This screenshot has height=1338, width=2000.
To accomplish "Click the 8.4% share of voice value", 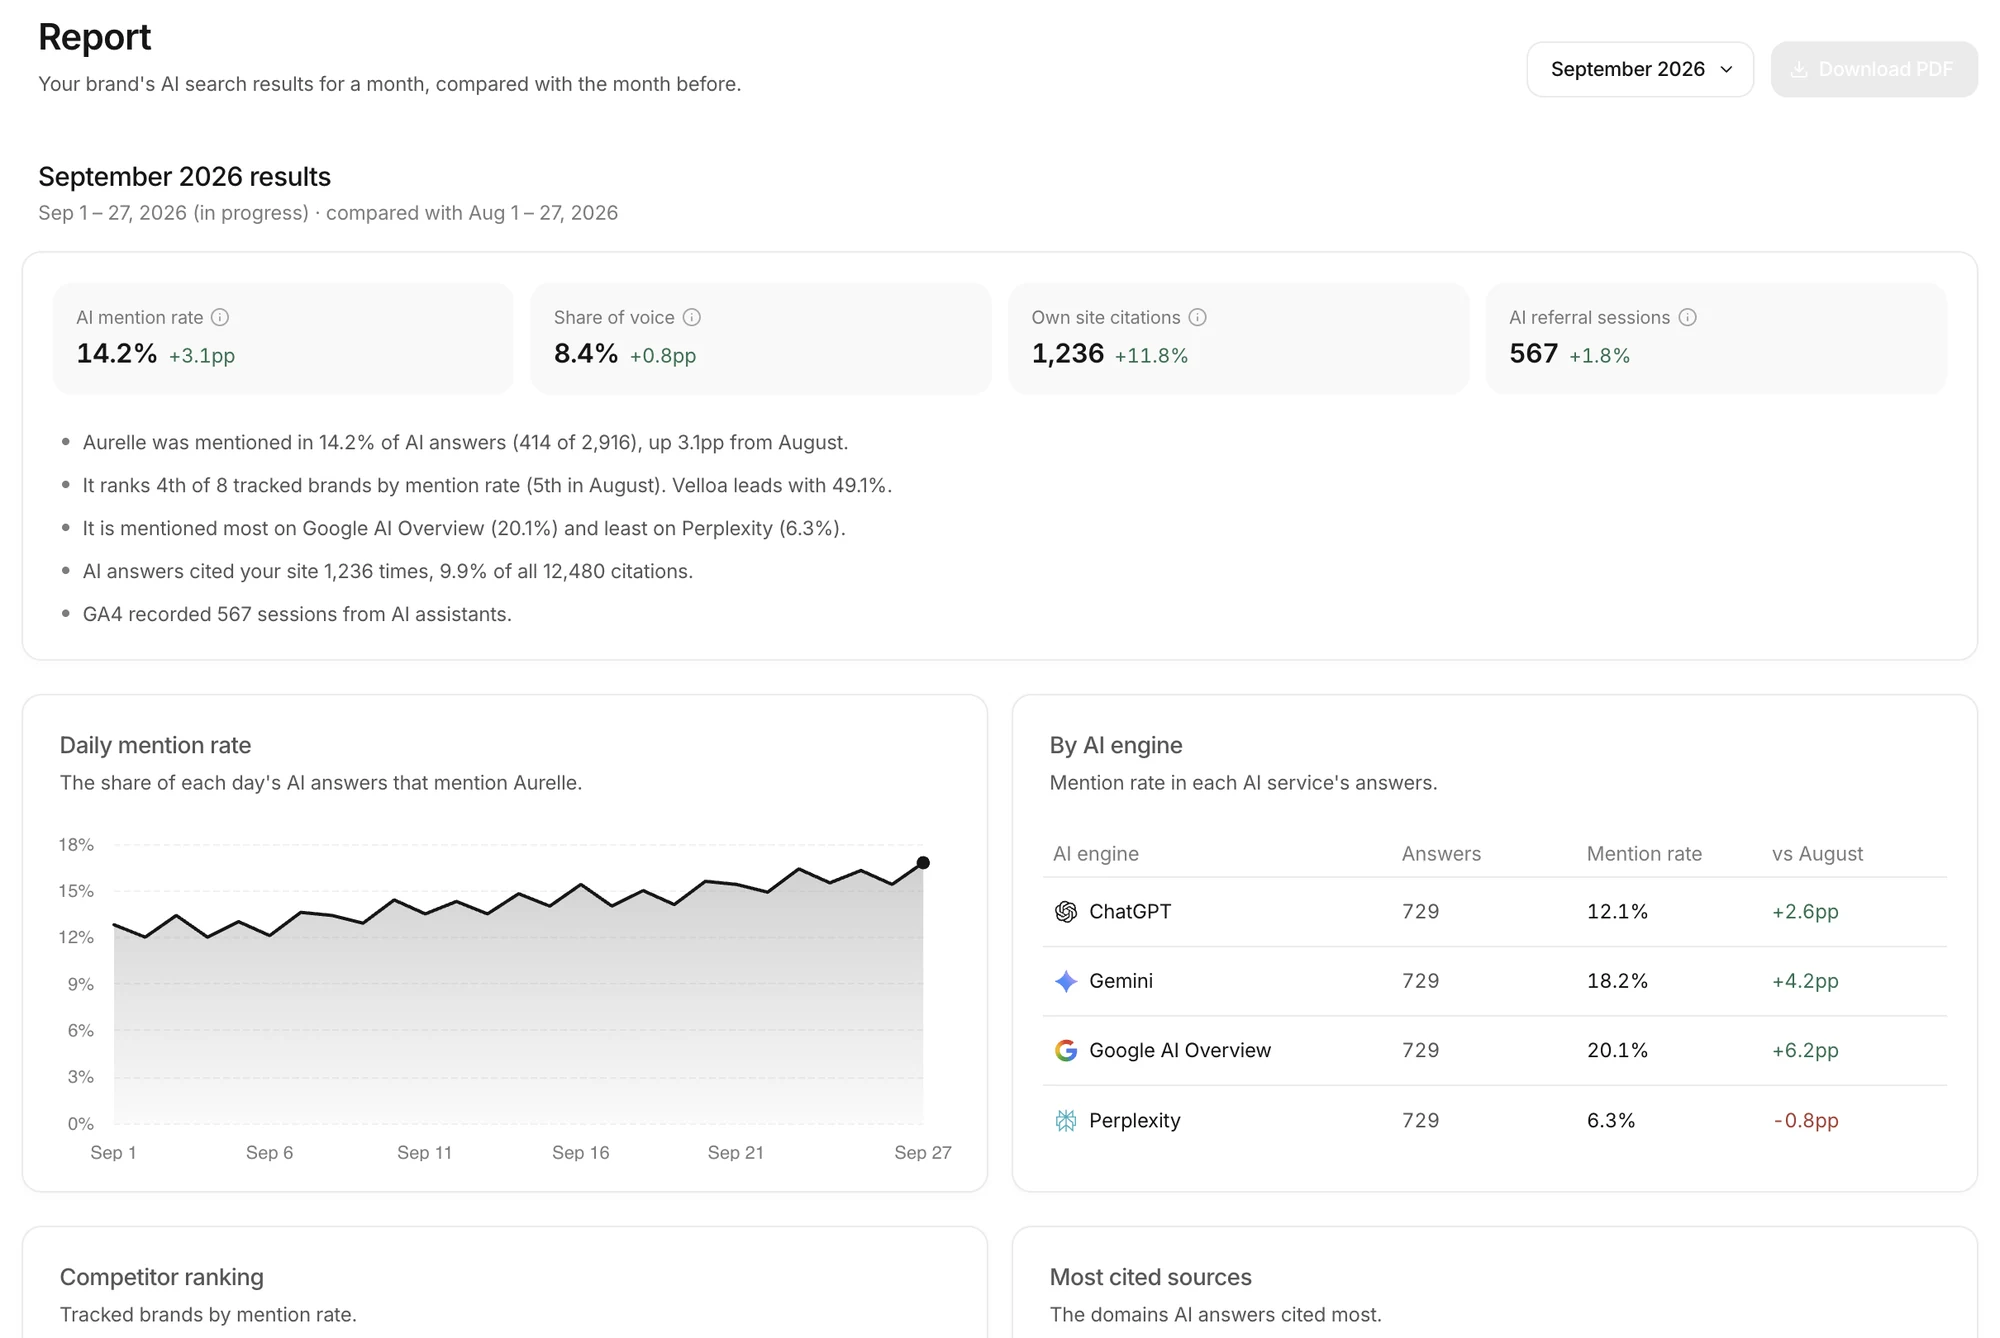I will click(x=586, y=353).
